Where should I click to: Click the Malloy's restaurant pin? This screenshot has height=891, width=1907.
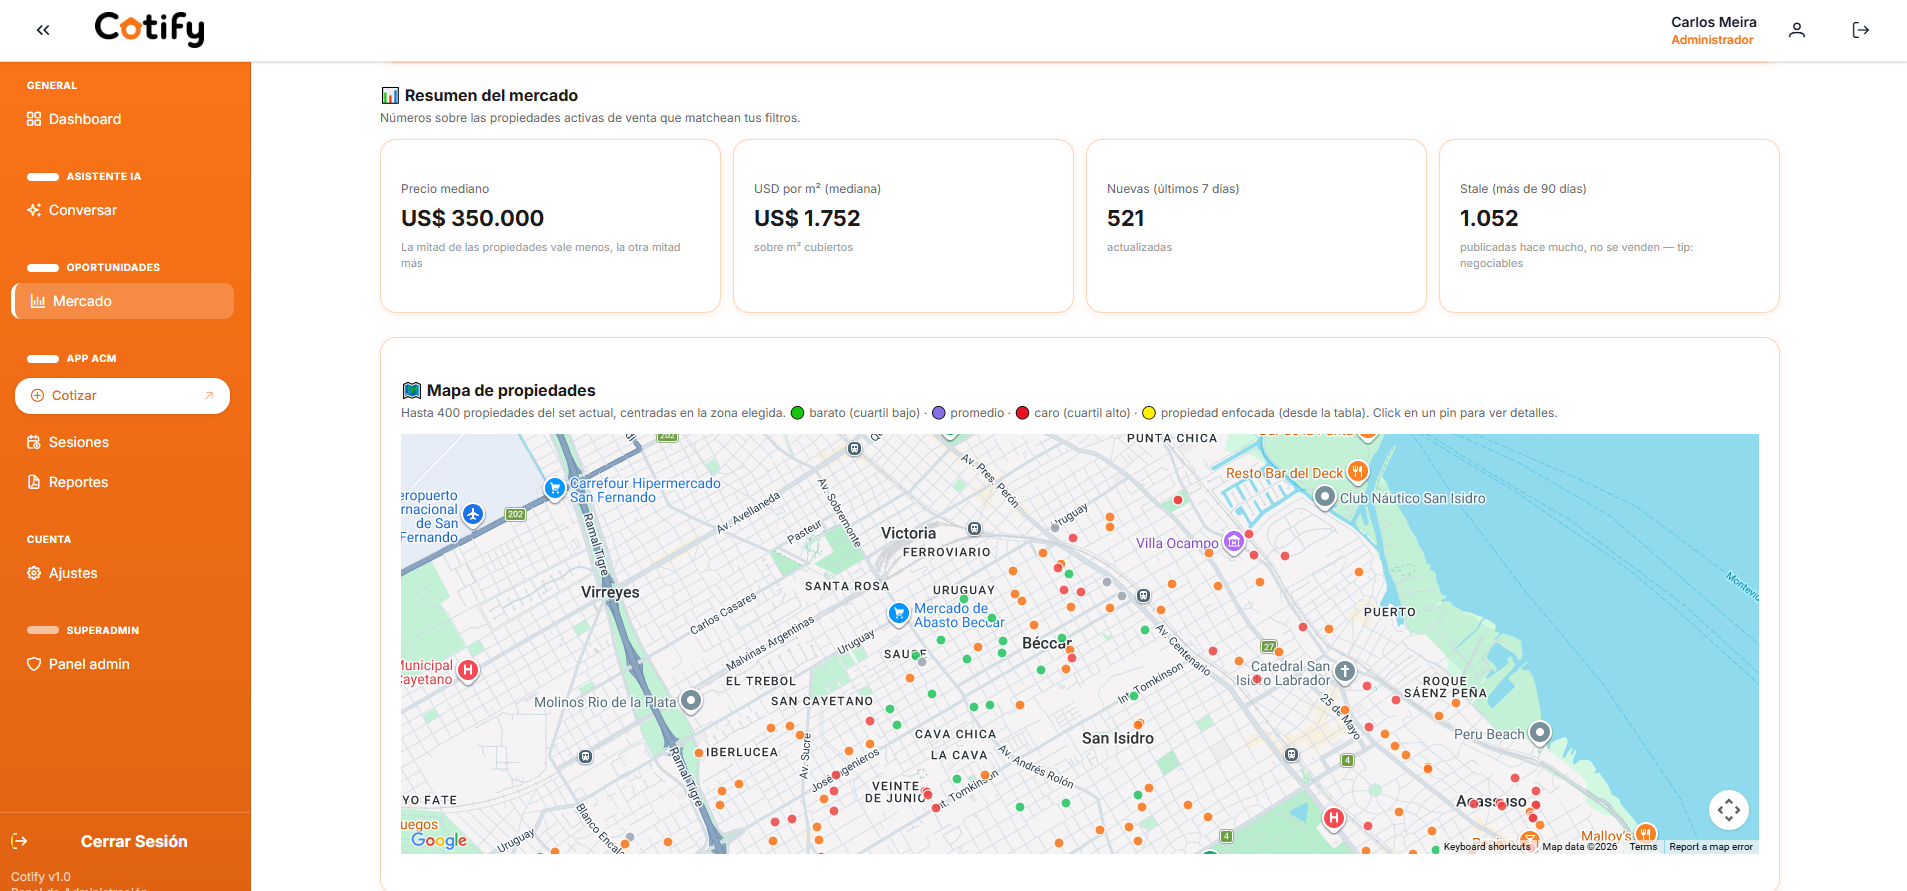click(x=1645, y=834)
